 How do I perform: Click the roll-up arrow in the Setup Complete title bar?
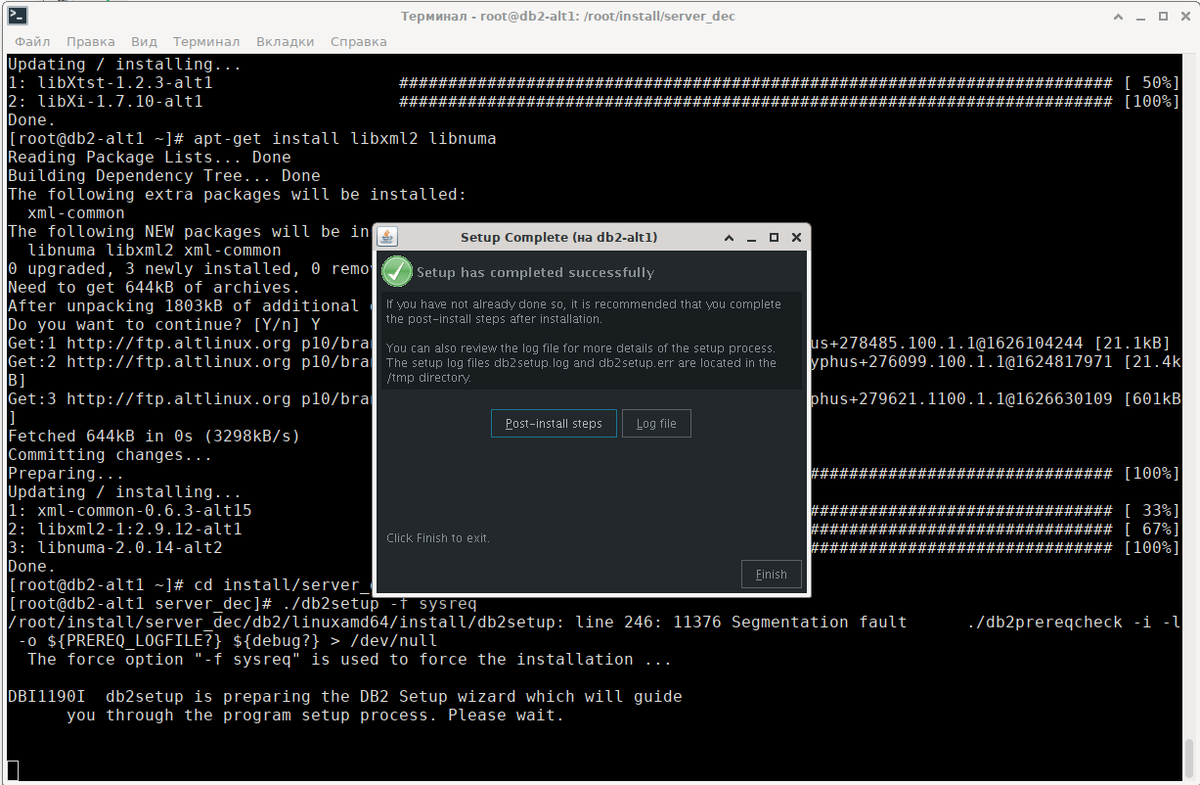(730, 238)
